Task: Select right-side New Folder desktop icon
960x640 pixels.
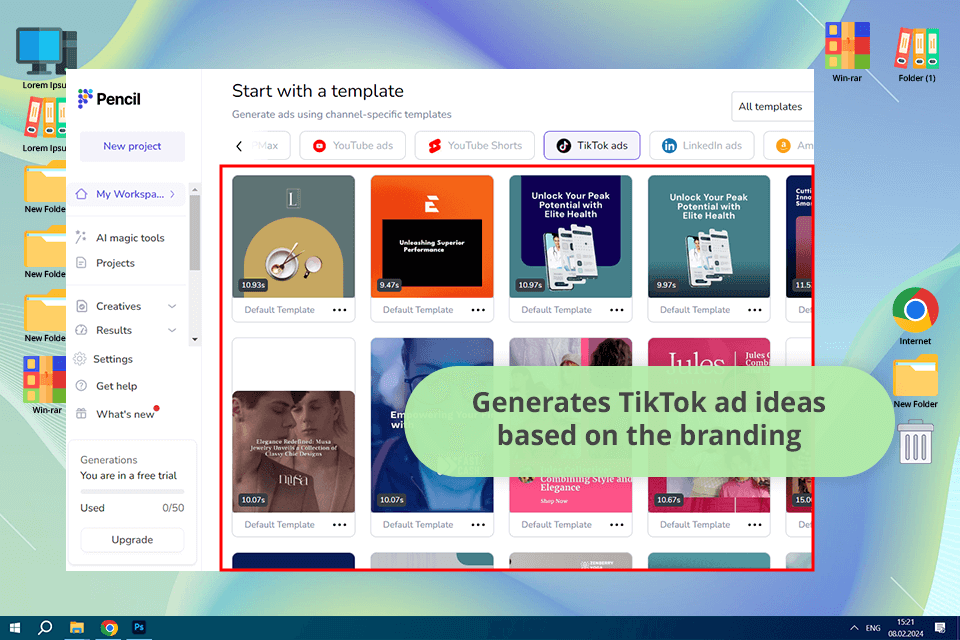Action: [915, 381]
